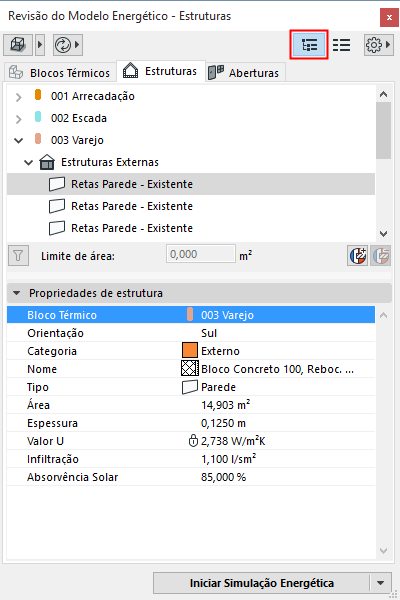Screen dimensions: 400x600
Task: Click the Estruturas Externas house icon
Action: [47, 162]
